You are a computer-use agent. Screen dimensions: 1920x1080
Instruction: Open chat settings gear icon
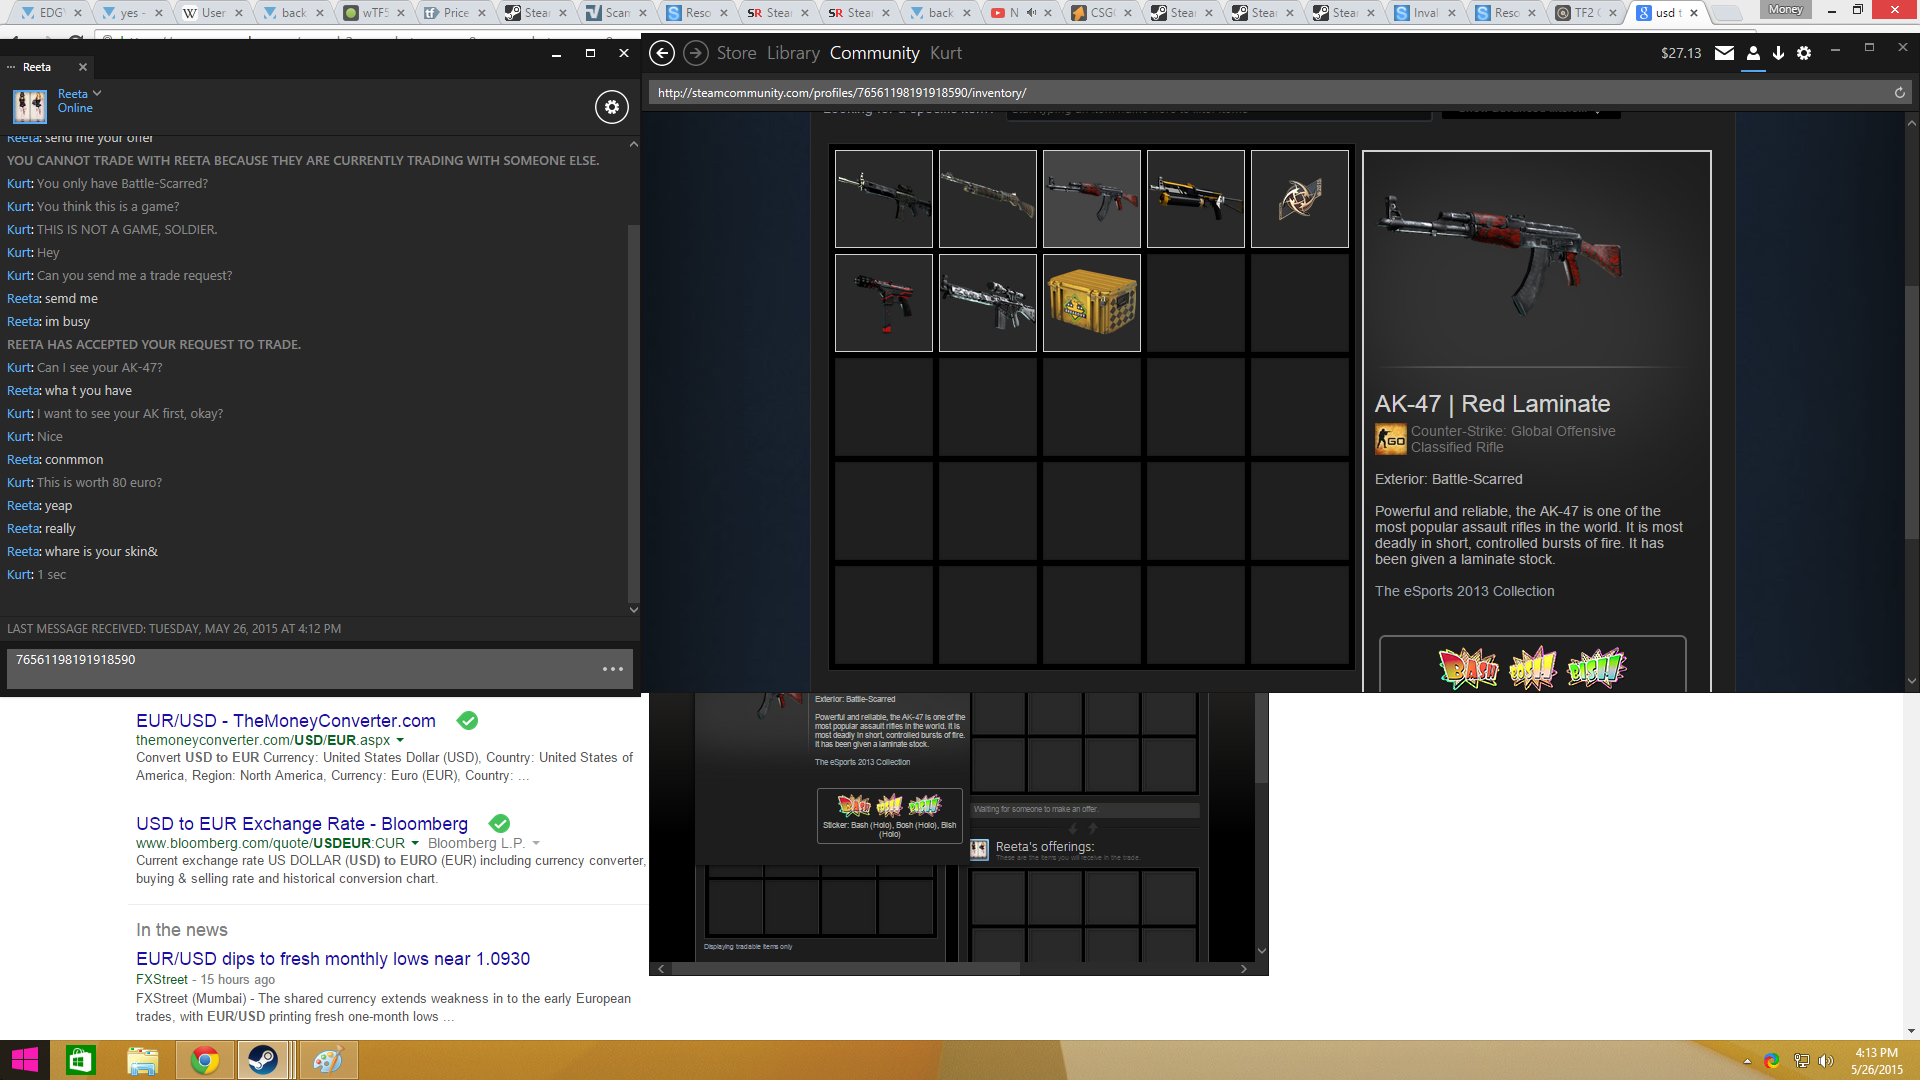tap(612, 107)
